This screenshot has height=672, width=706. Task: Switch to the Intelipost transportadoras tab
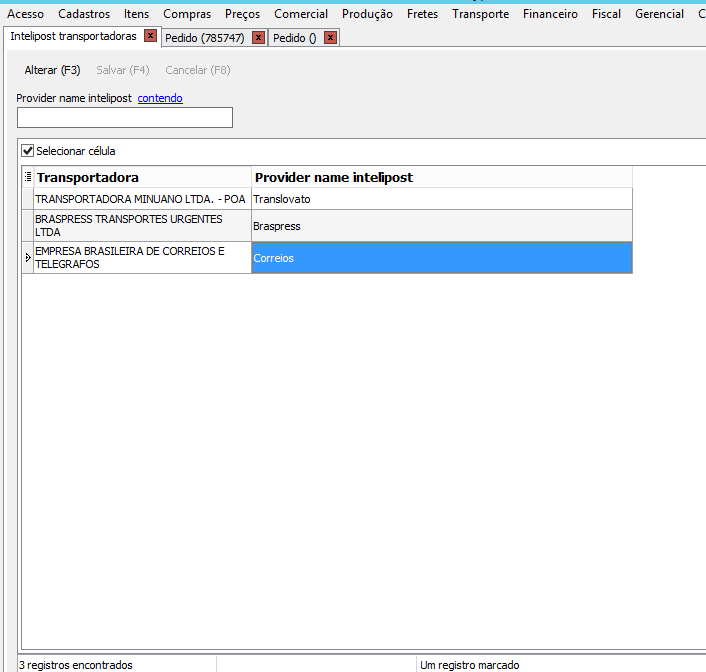(x=73, y=36)
